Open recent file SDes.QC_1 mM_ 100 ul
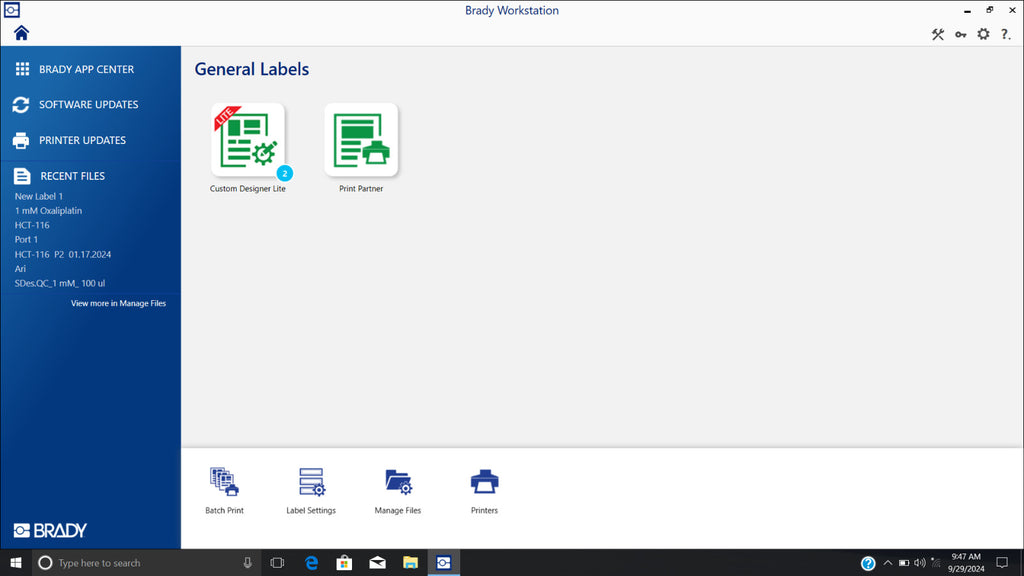1024x576 pixels. 60,283
